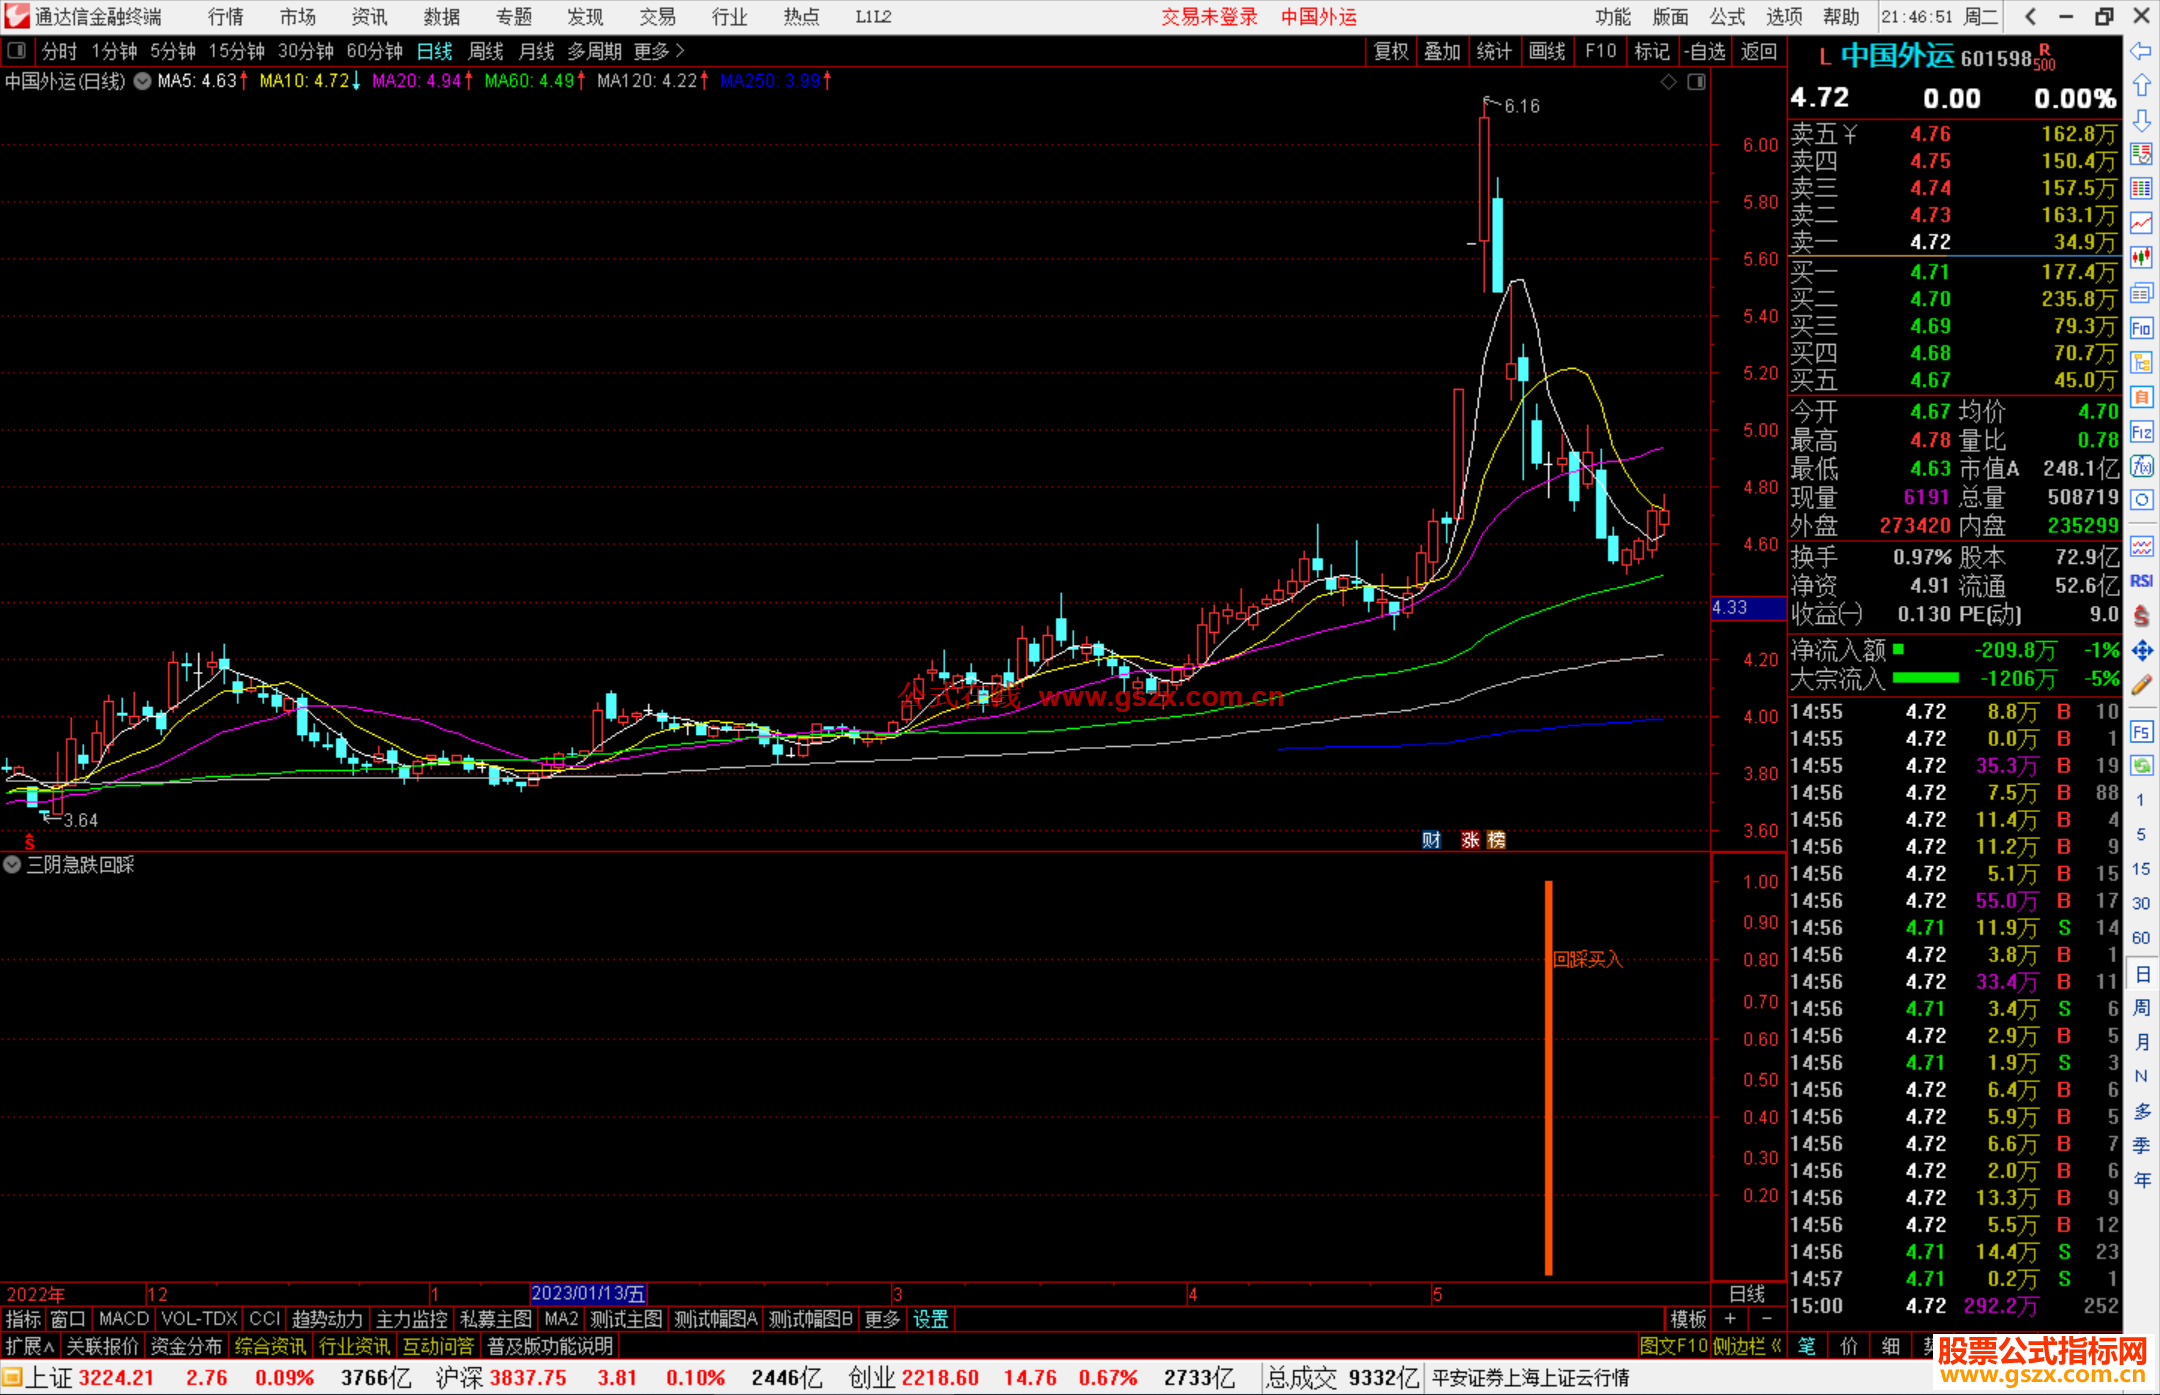Screen dimensions: 2160x1395
Task: Switch to the MACD indicator tab
Action: point(124,1319)
